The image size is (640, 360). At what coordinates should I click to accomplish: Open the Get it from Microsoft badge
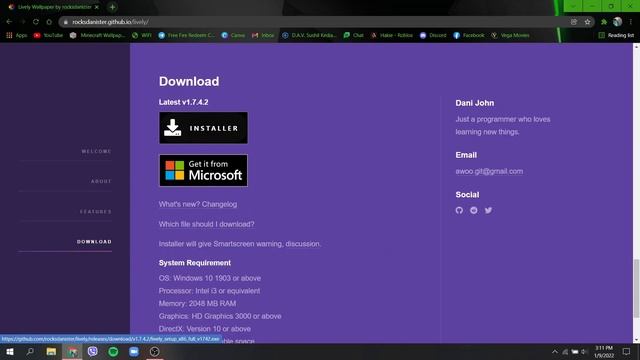tap(203, 170)
